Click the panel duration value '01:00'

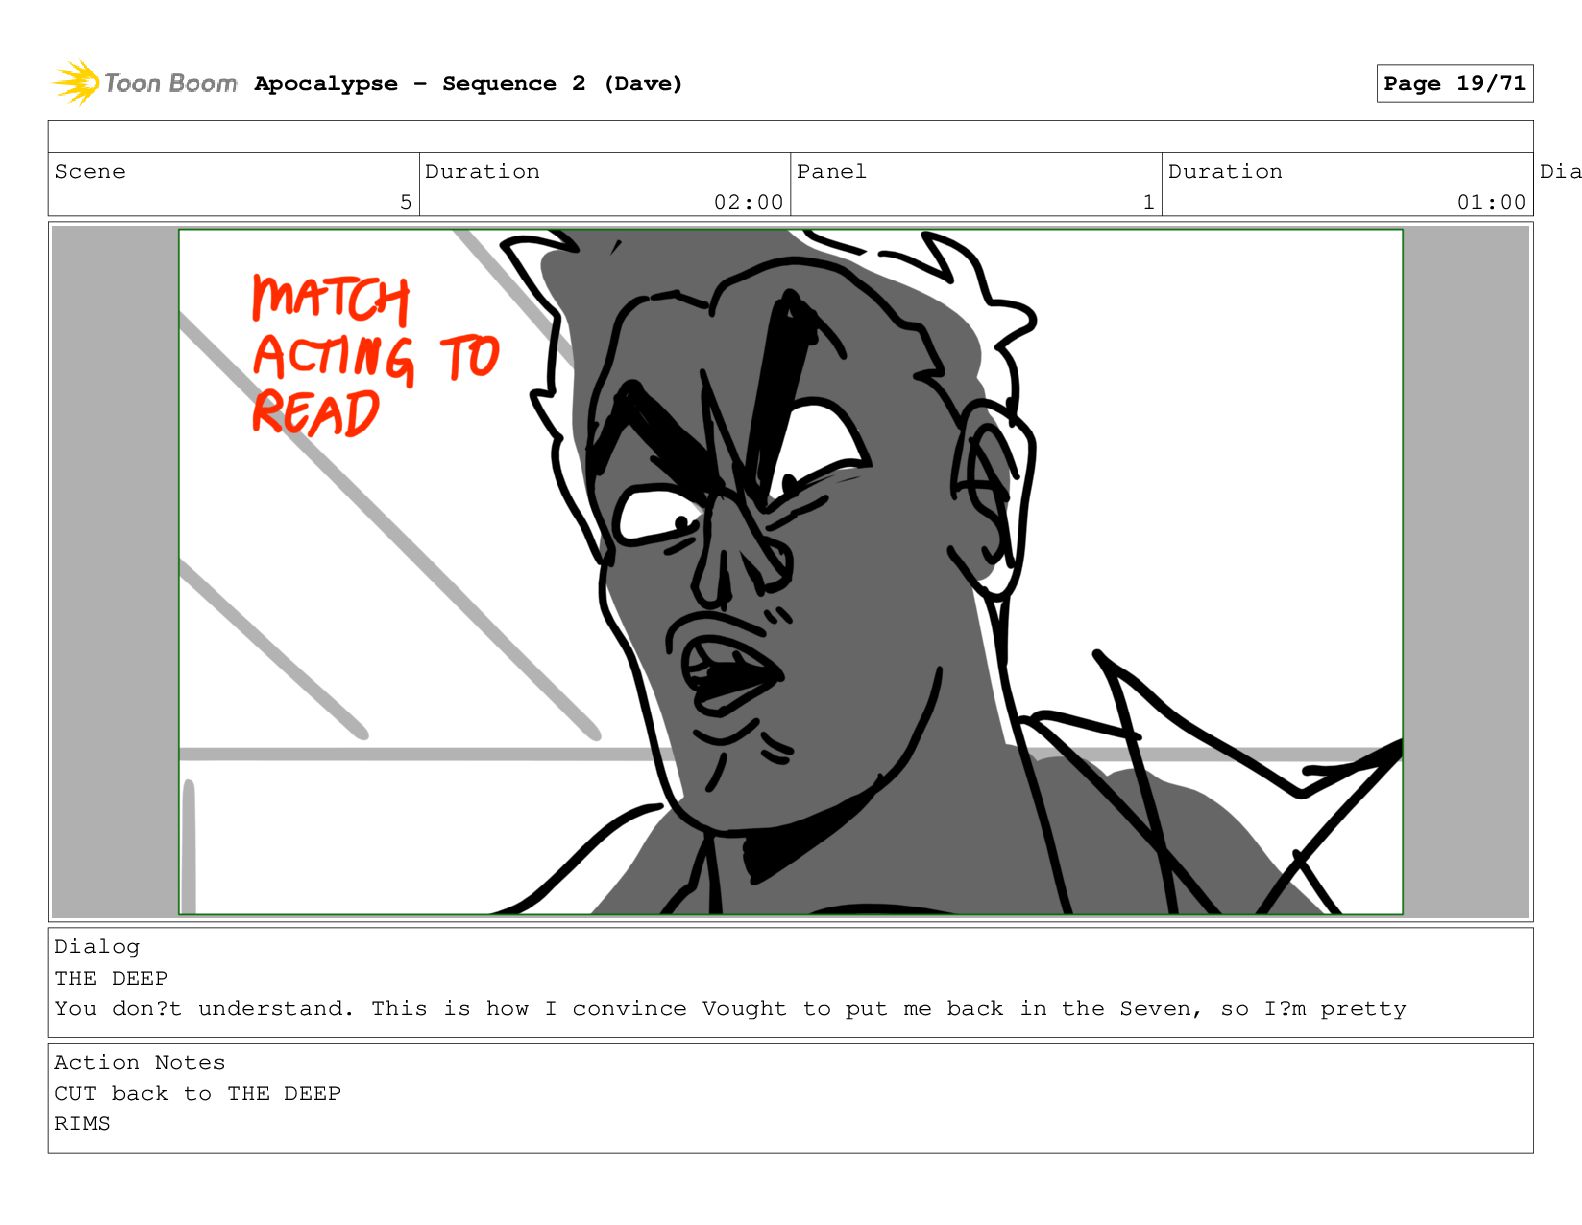1491,202
